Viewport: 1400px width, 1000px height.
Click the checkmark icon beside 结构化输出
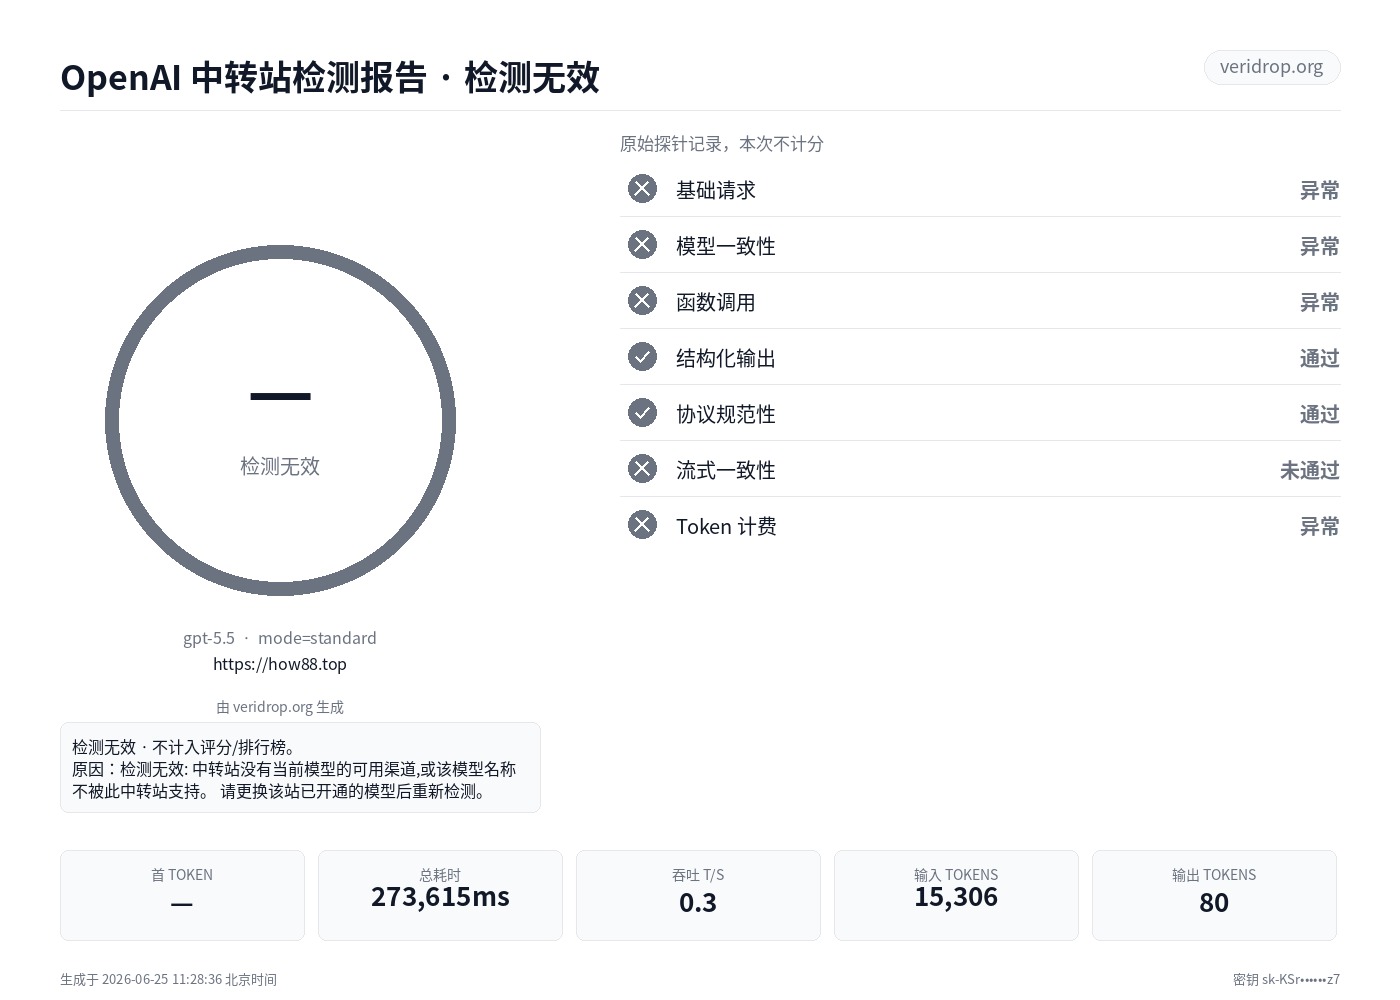642,357
